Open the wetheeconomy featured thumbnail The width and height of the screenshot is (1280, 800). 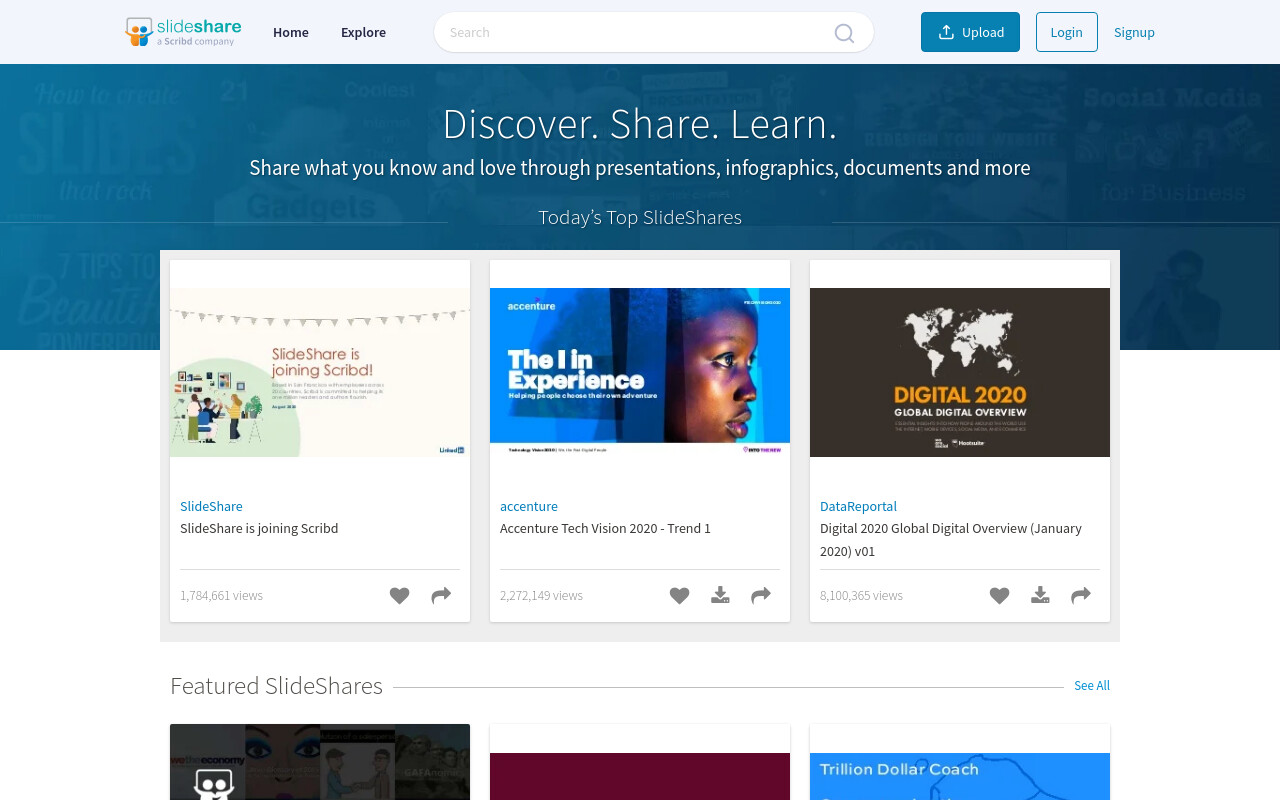point(320,762)
